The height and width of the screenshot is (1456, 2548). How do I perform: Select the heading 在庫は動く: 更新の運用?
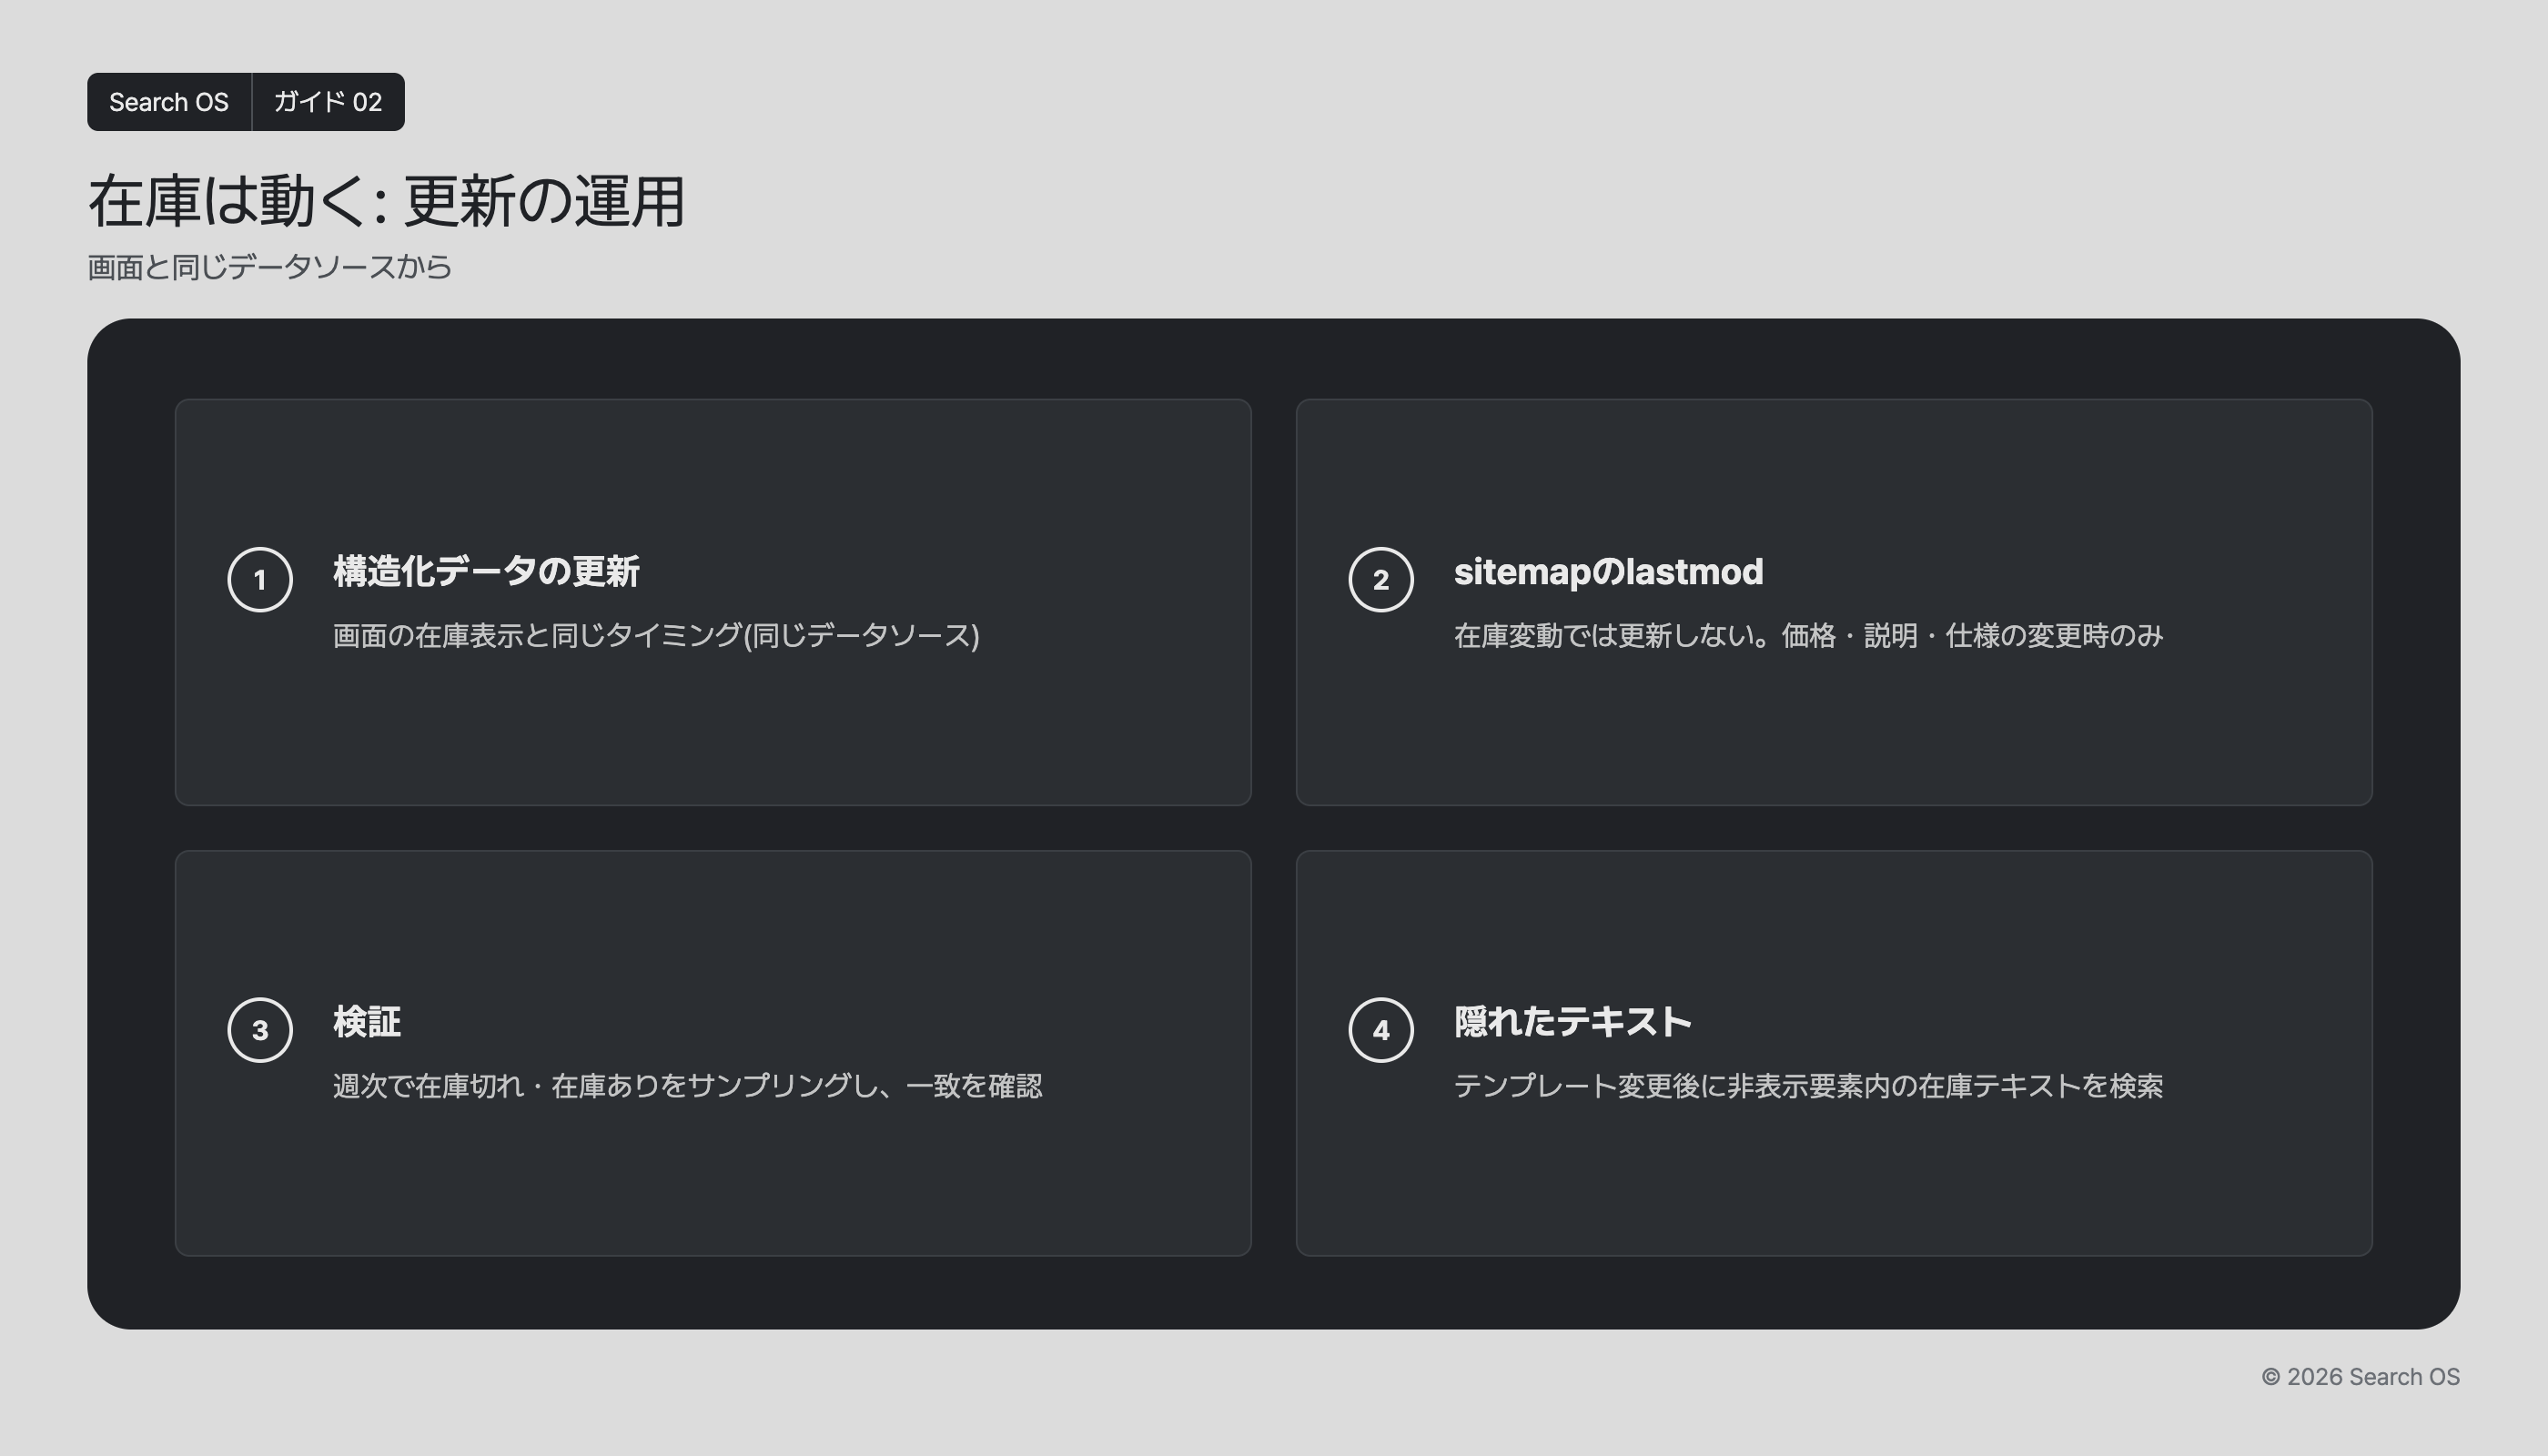pos(386,201)
